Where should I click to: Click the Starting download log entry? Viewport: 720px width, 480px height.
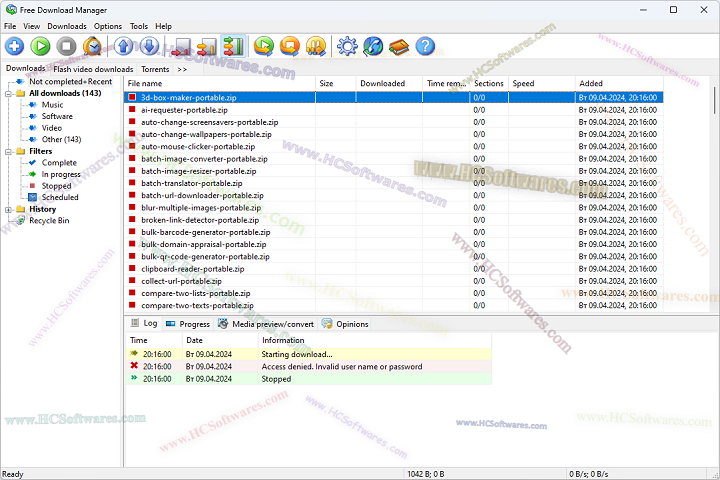pos(309,354)
